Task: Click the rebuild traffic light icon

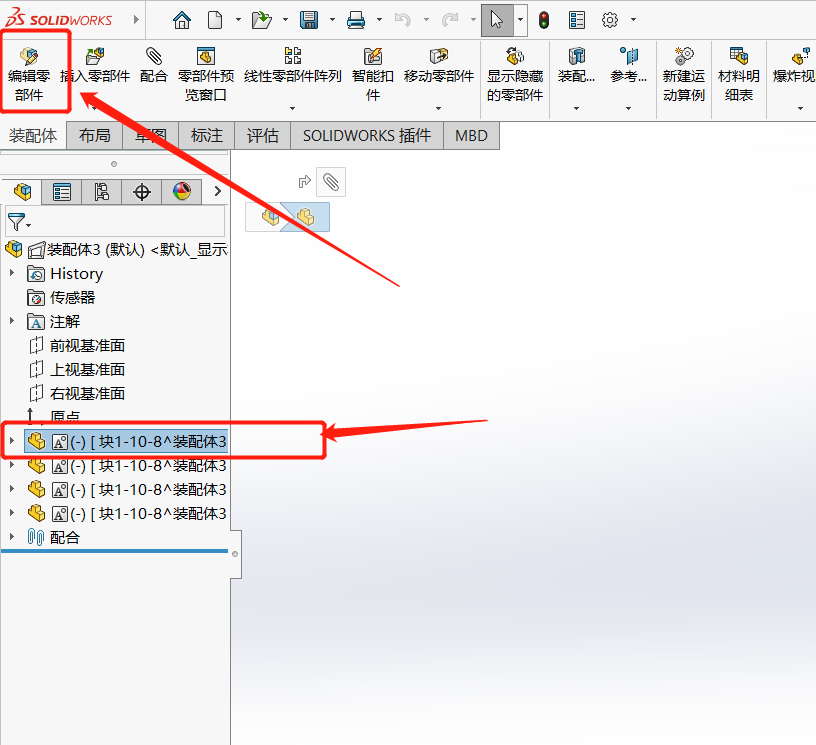Action: point(544,19)
